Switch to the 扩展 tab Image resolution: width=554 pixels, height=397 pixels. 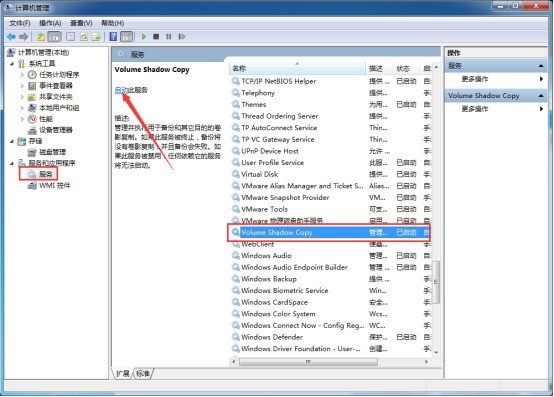point(123,373)
